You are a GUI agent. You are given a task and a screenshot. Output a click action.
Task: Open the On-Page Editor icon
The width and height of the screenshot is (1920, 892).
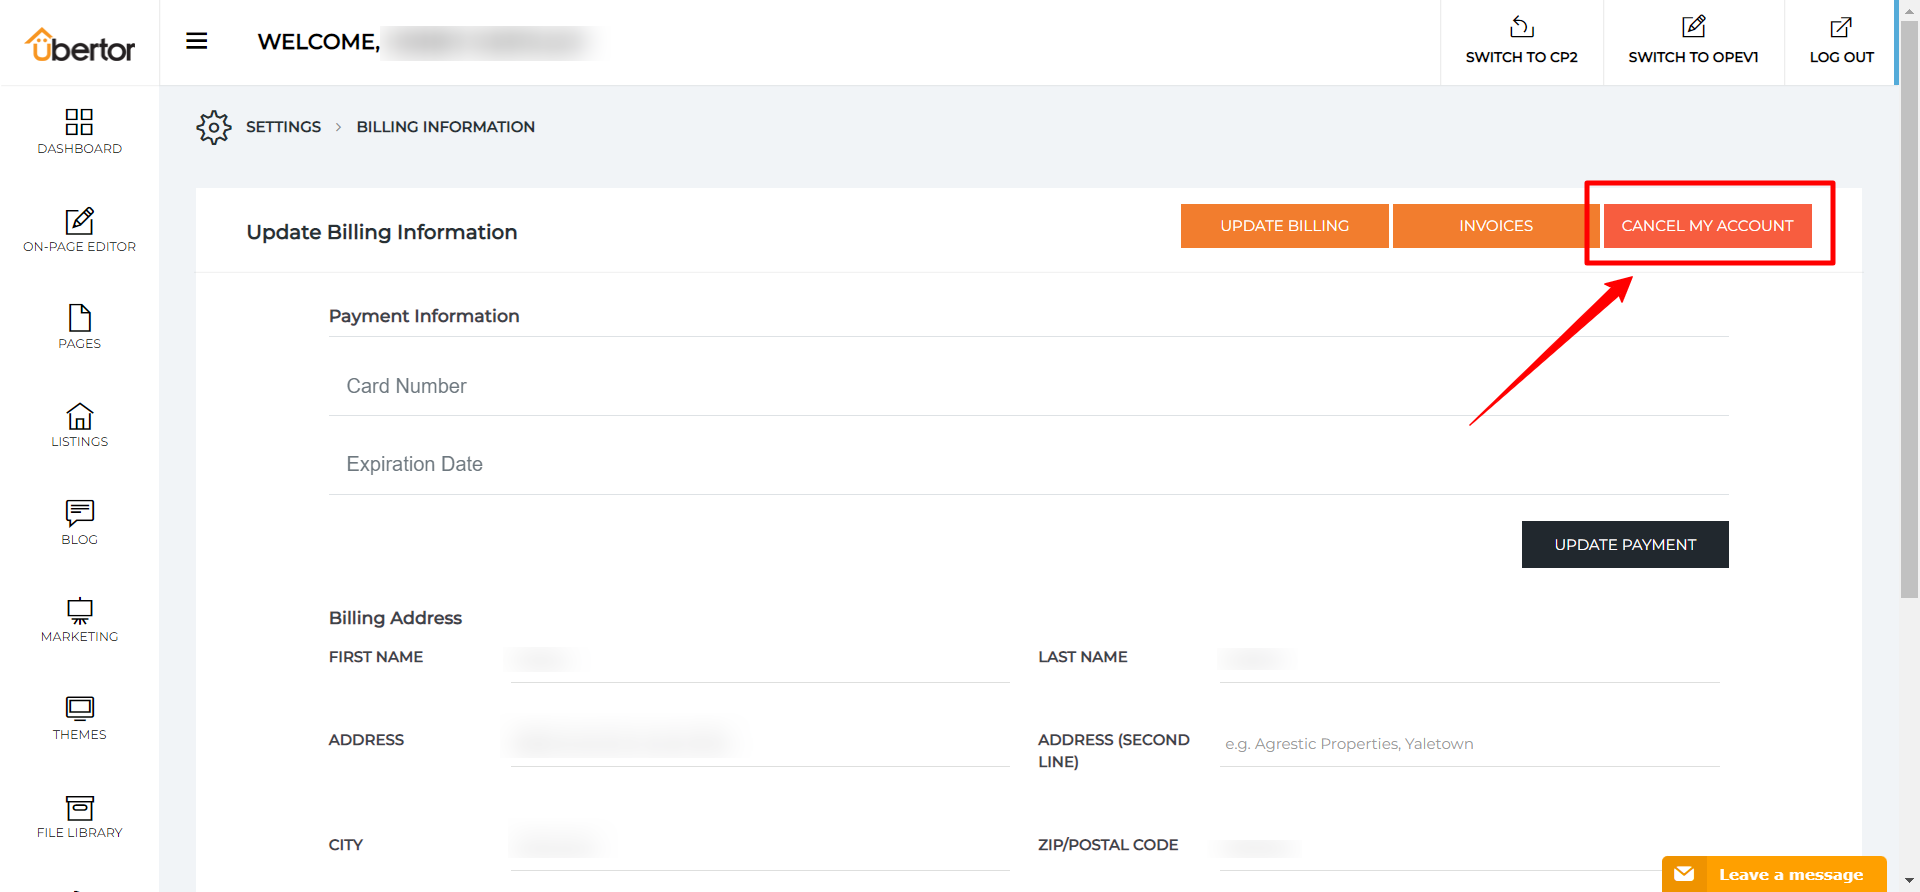pyautogui.click(x=79, y=221)
